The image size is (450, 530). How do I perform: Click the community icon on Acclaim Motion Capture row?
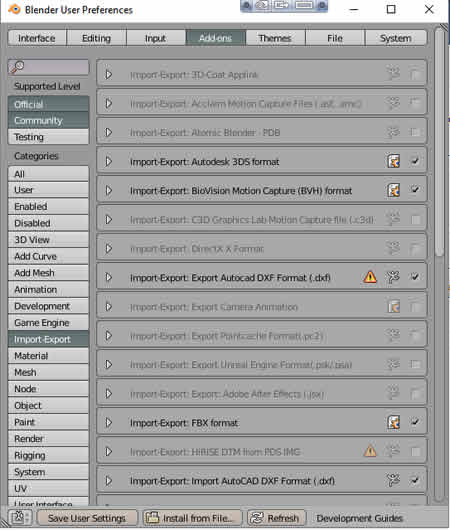click(393, 103)
